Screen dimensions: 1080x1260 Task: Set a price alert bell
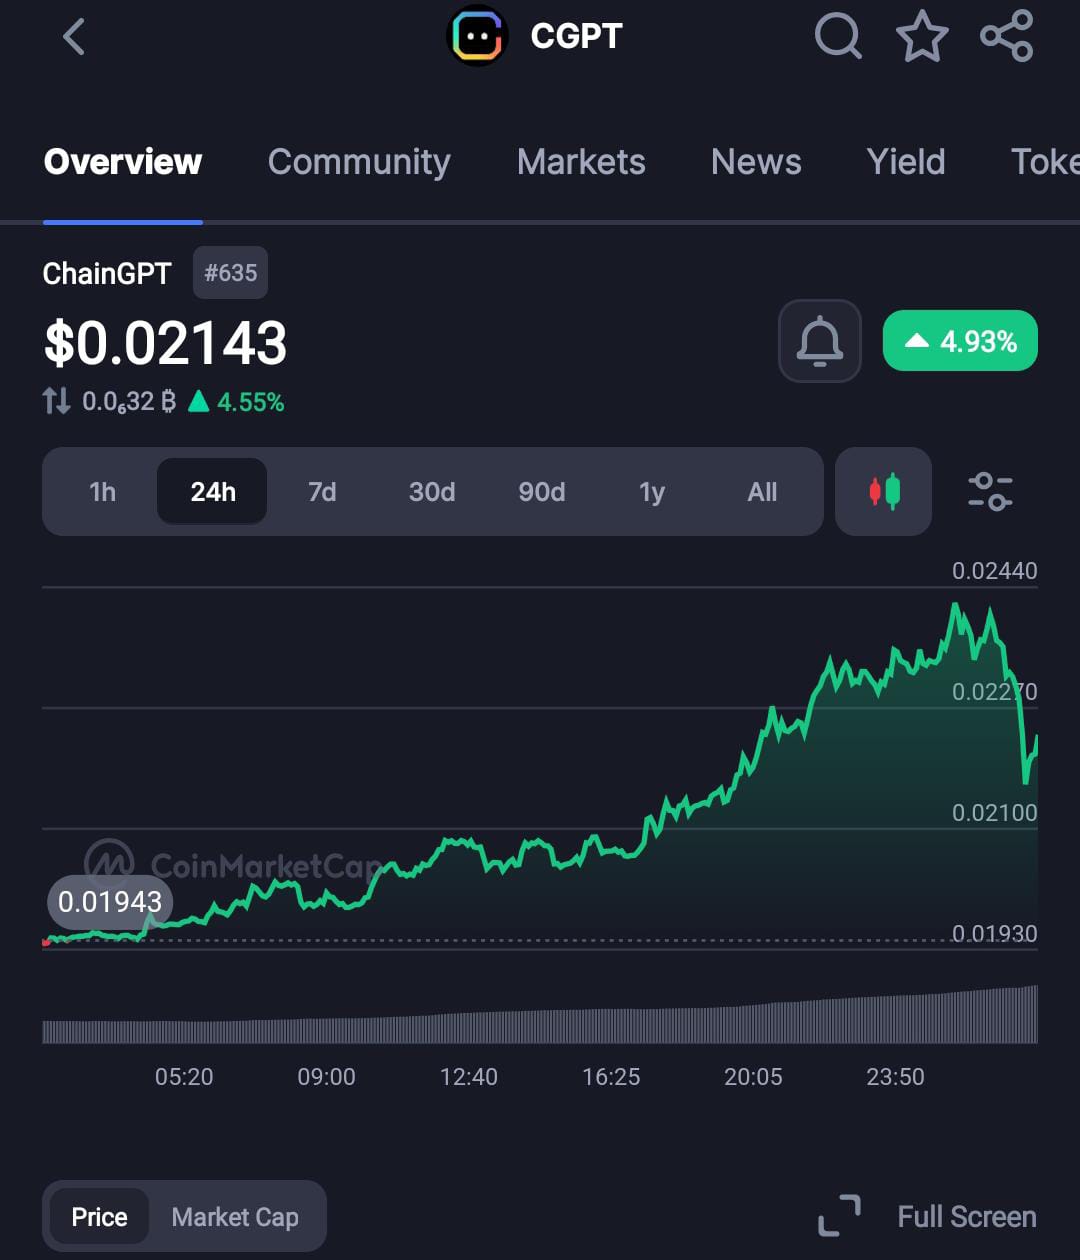tap(819, 341)
